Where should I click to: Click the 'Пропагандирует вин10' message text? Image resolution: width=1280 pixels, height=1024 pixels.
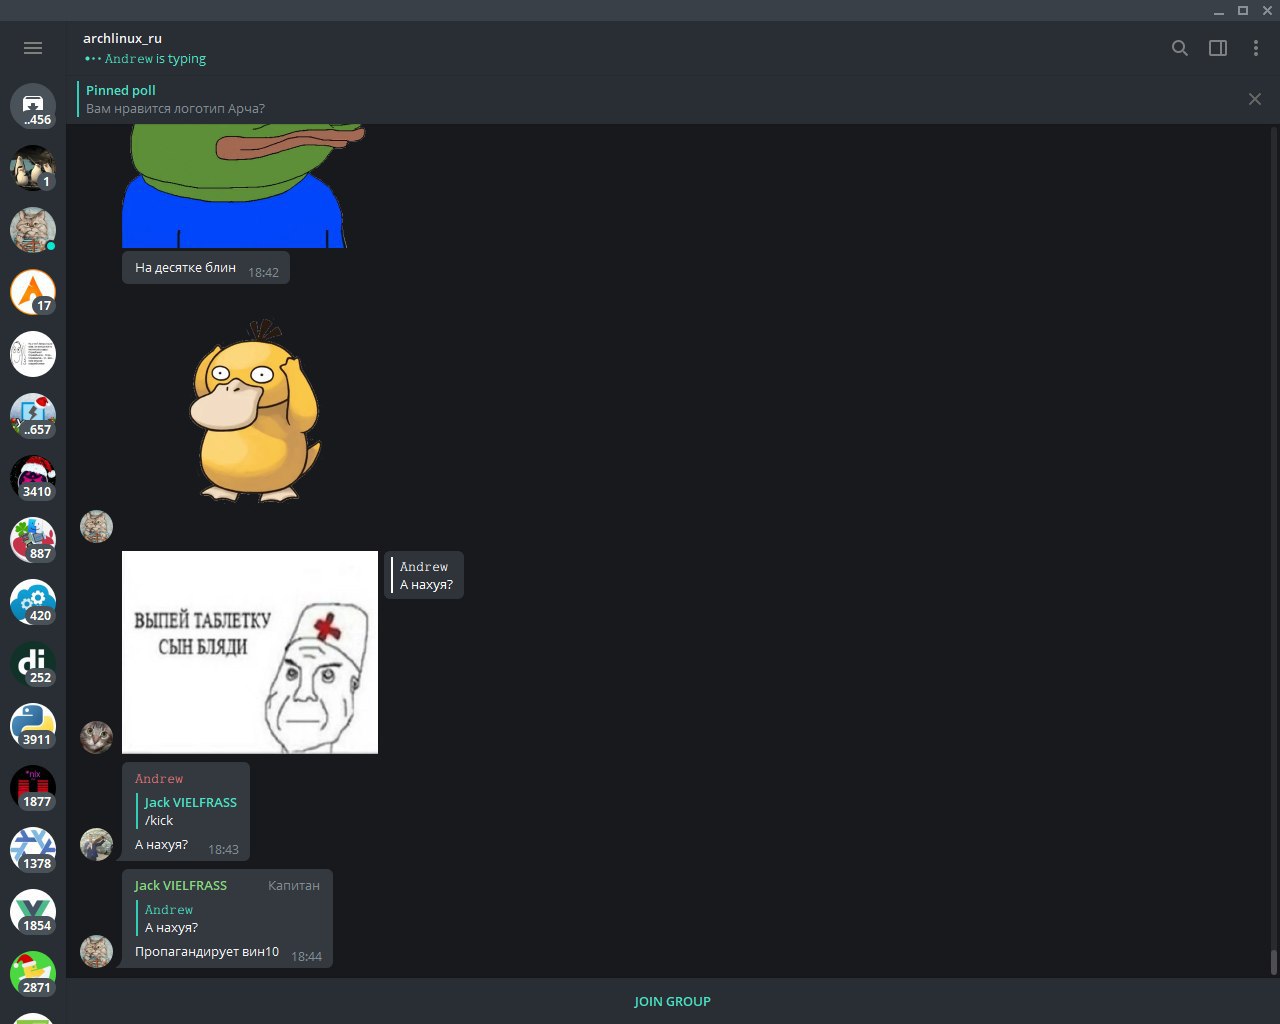click(207, 951)
